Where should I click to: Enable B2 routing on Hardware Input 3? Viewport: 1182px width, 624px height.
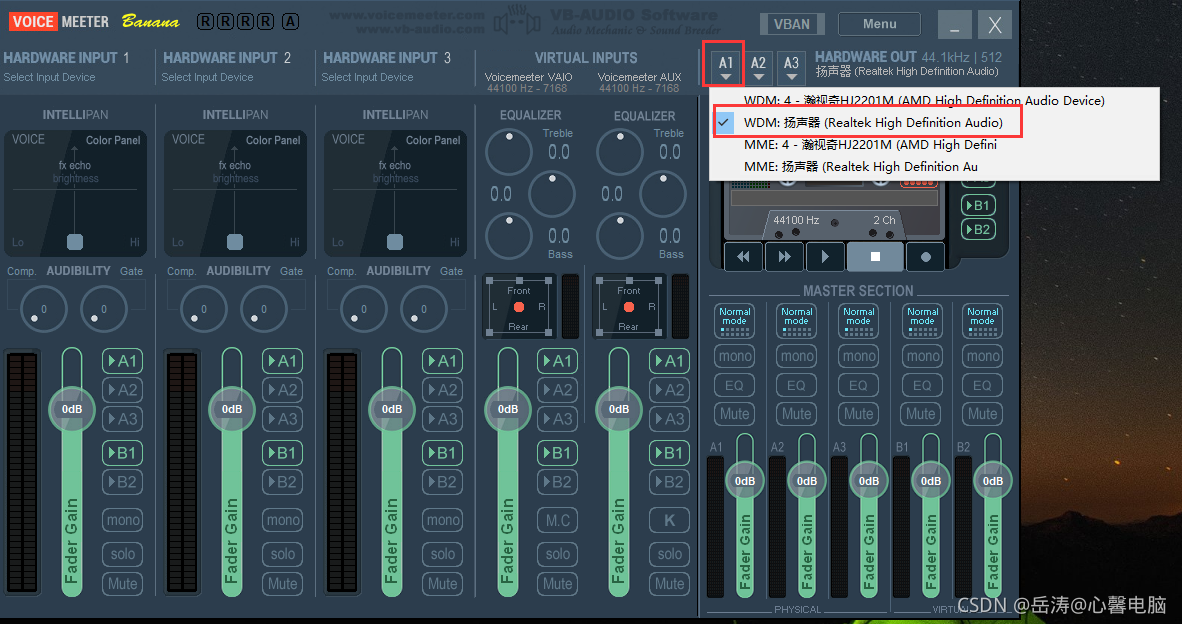point(442,482)
